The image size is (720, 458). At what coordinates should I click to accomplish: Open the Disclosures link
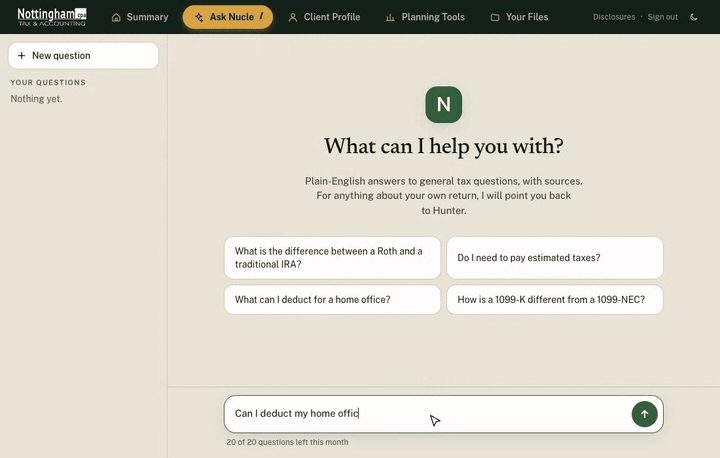(614, 17)
